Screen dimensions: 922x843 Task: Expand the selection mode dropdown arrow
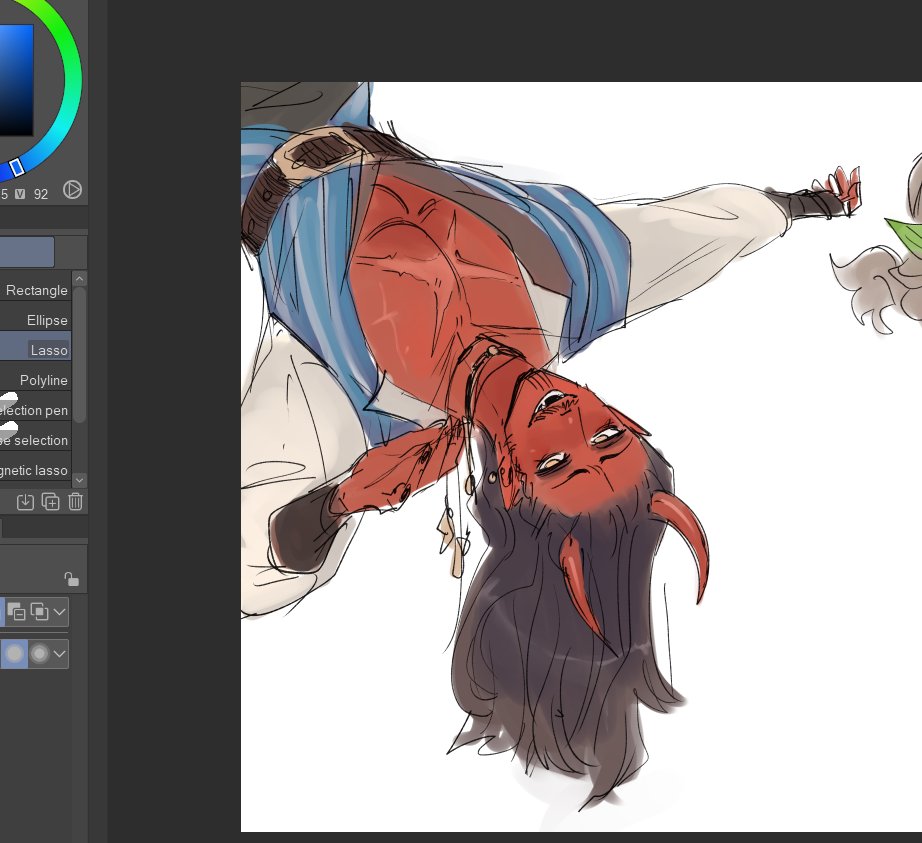59,612
